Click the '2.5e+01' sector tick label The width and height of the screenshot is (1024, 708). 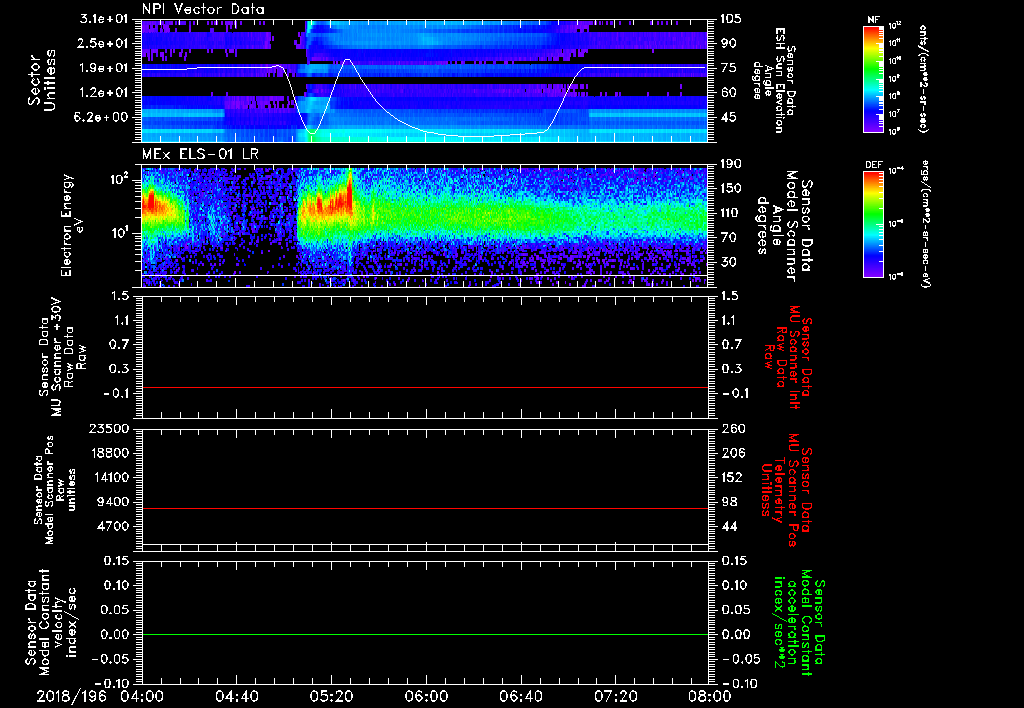101,43
